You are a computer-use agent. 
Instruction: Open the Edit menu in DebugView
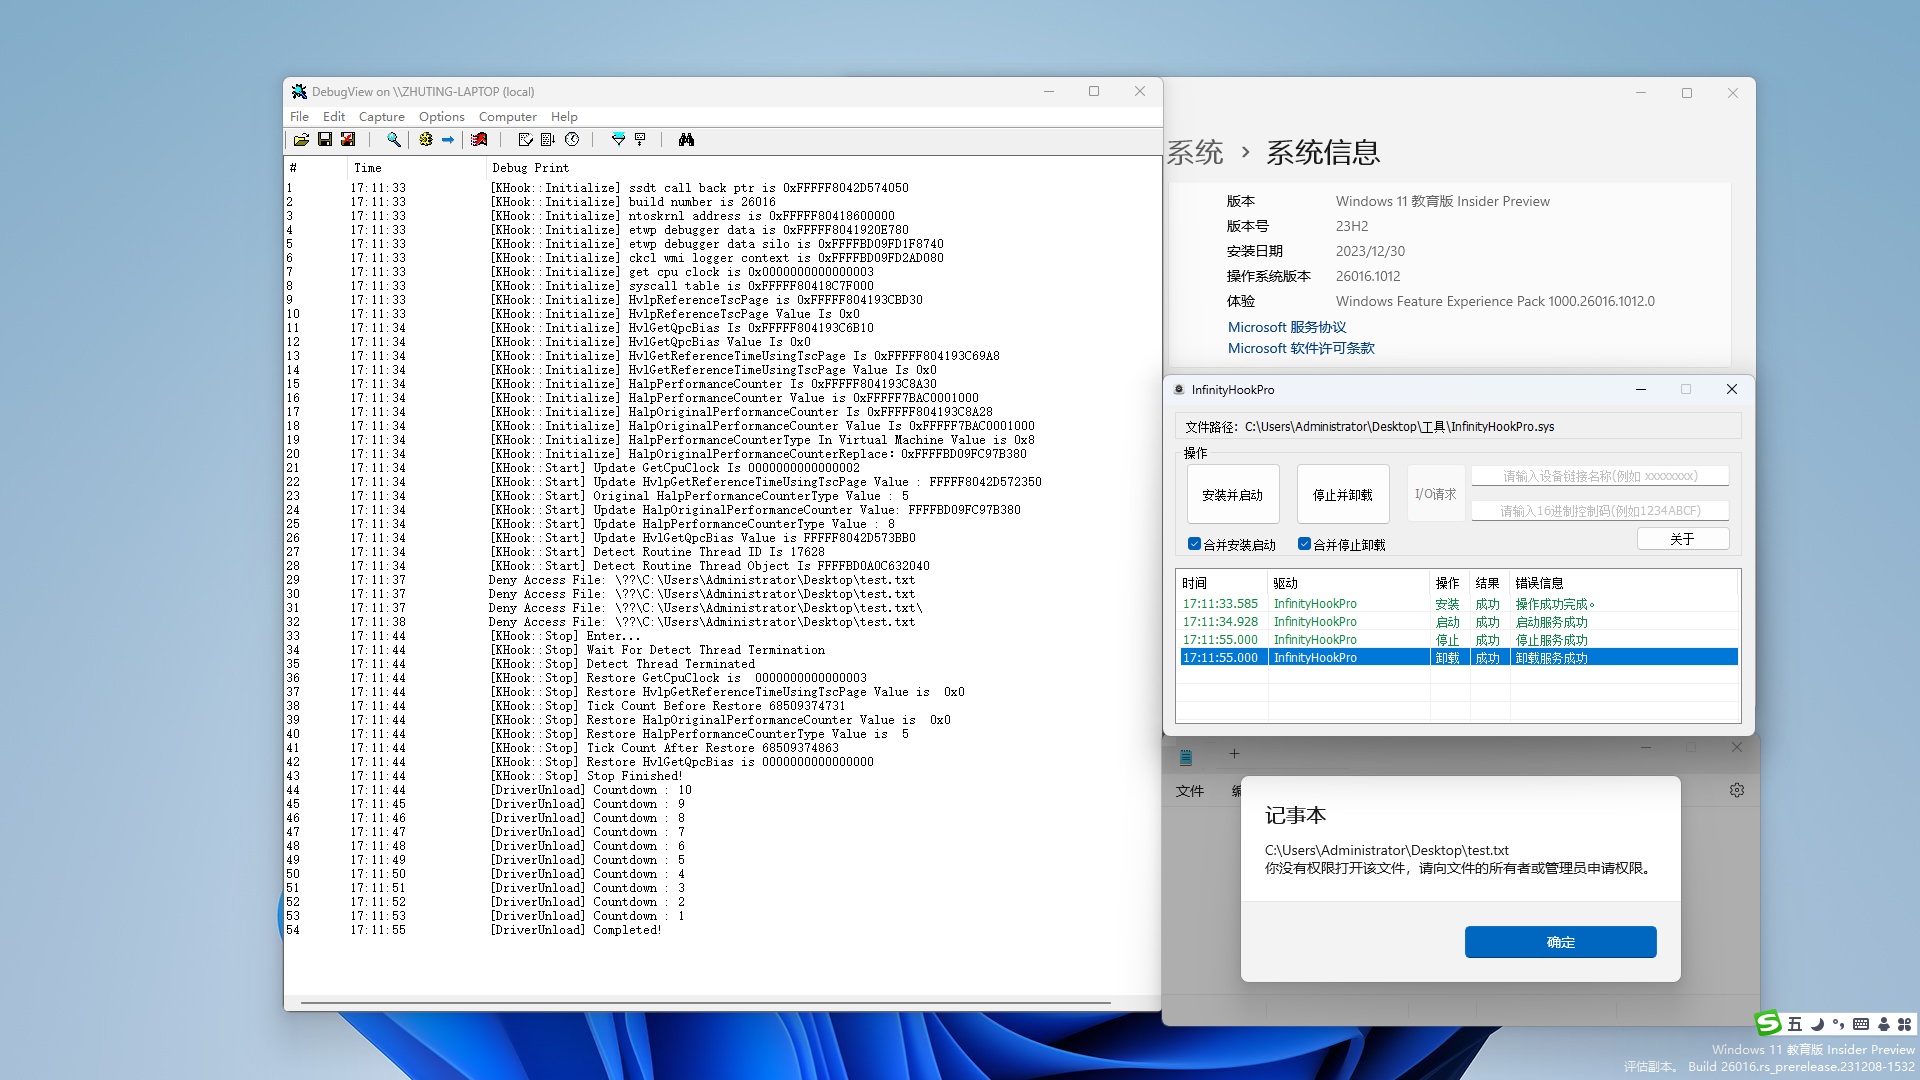pos(334,117)
